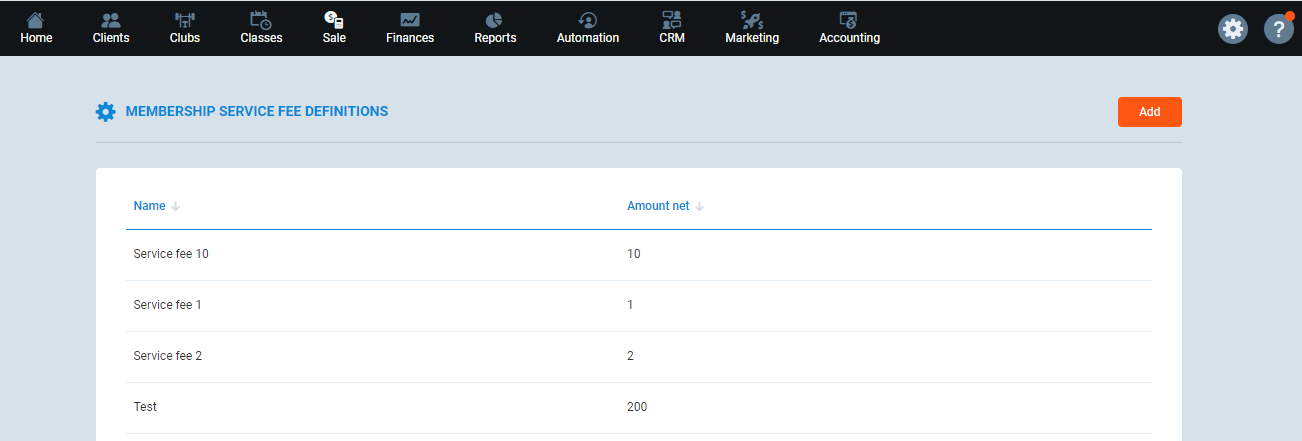Open the Test fee definition row
This screenshot has height=441, width=1302.
145,407
